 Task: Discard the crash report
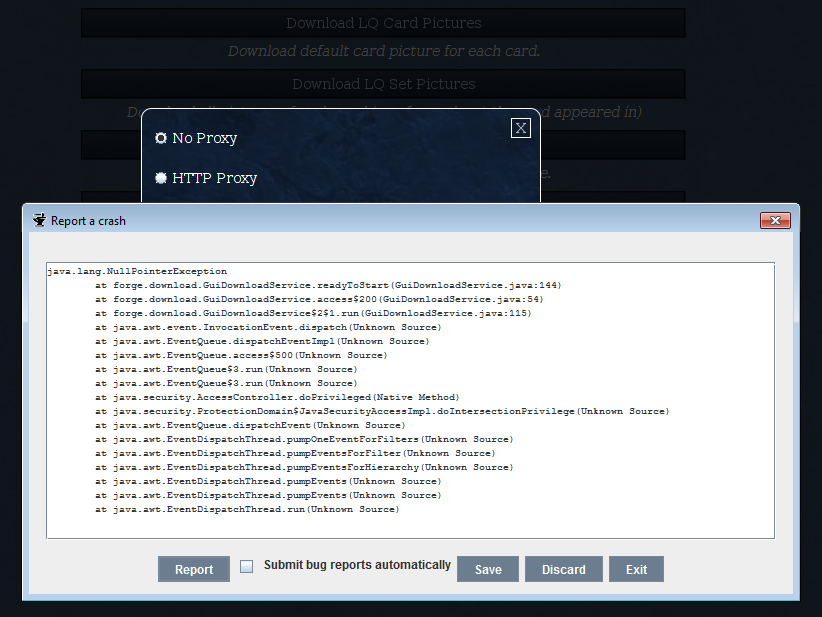[x=564, y=569]
